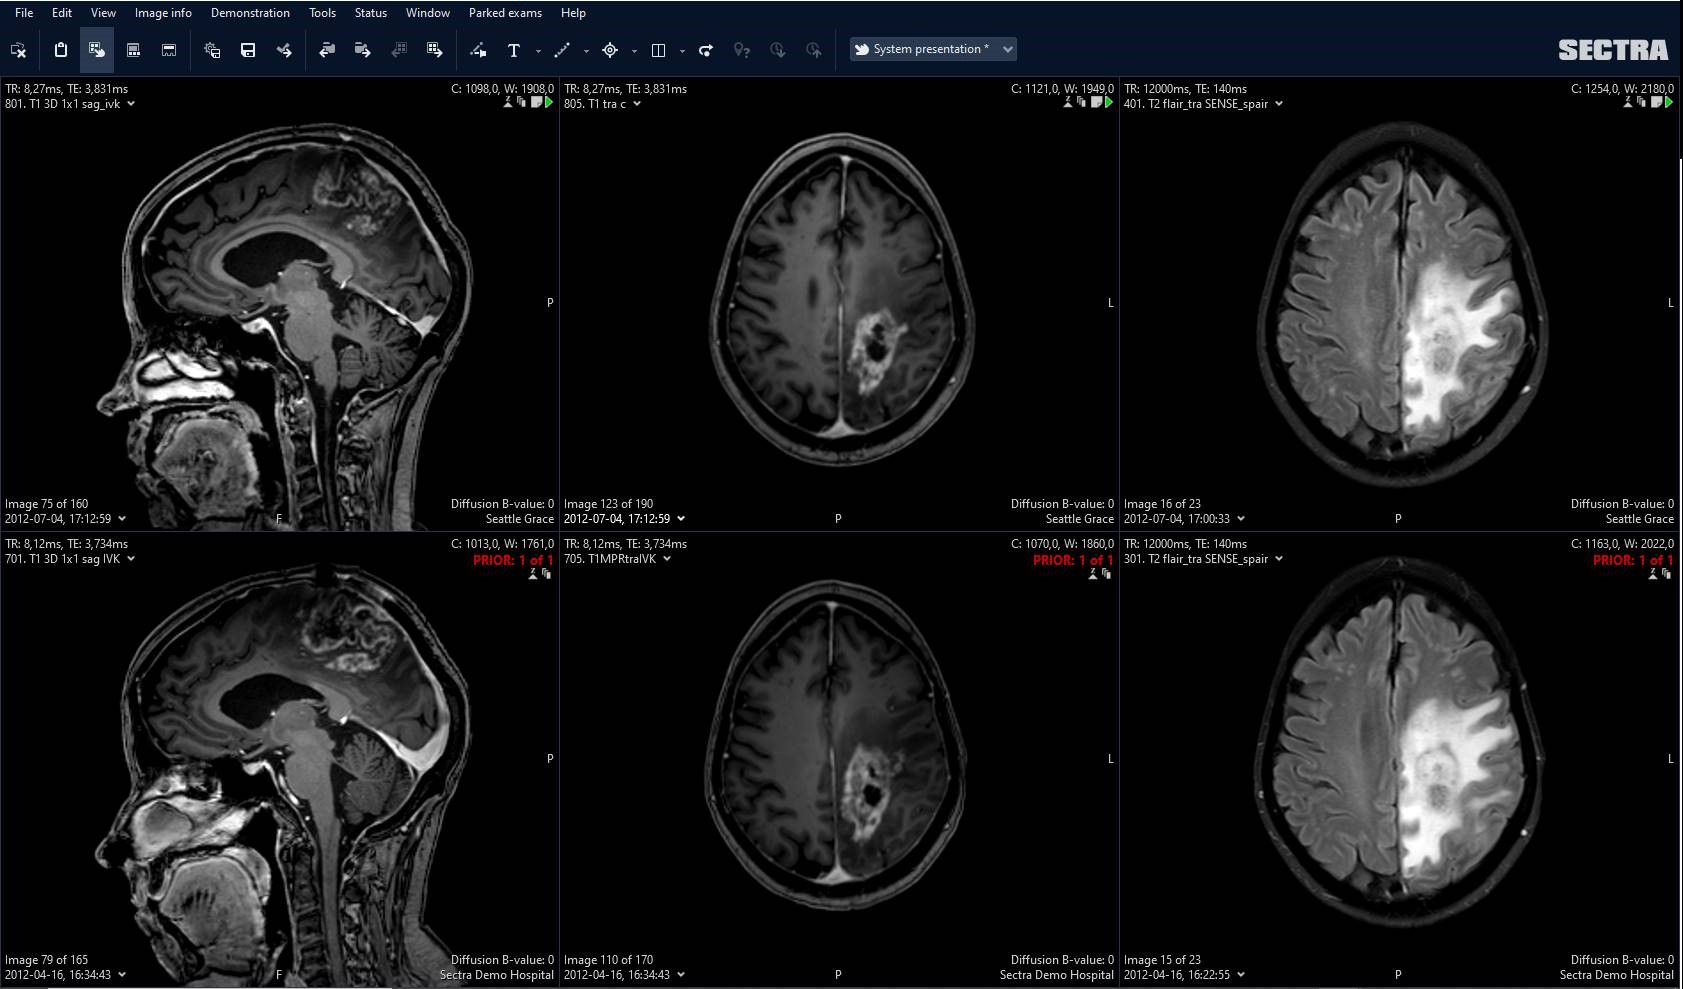Viewport: 1683px width, 989px height.
Task: Click the rotate/flip image icon
Action: point(706,50)
